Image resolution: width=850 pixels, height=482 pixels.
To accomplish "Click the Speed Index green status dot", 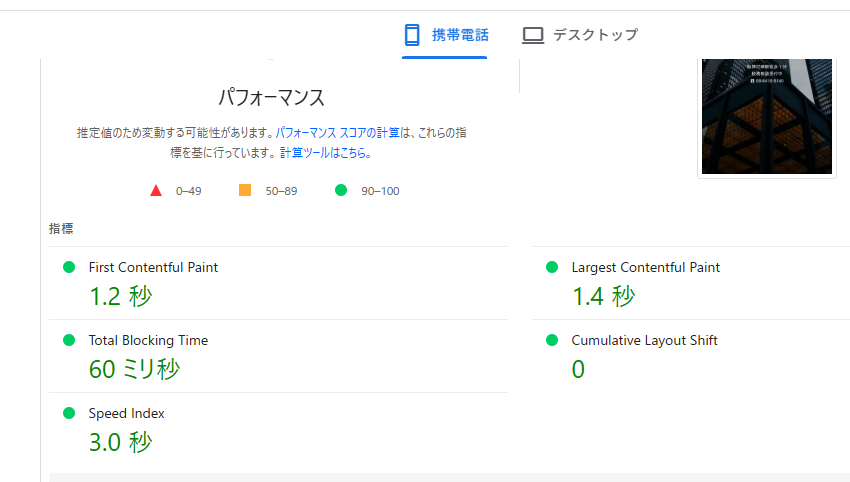I will [x=69, y=413].
